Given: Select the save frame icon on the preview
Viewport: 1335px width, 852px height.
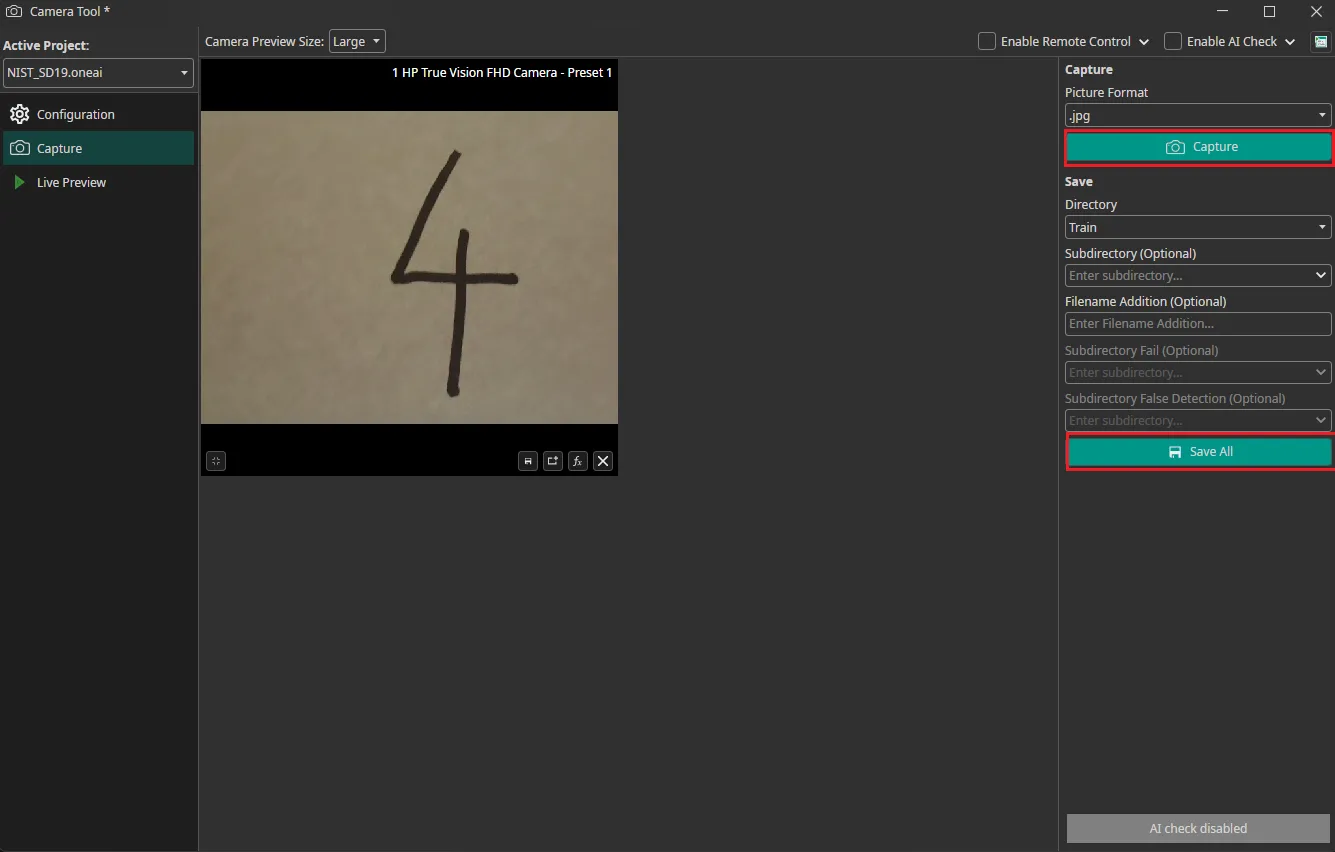Looking at the screenshot, I should click(x=527, y=461).
